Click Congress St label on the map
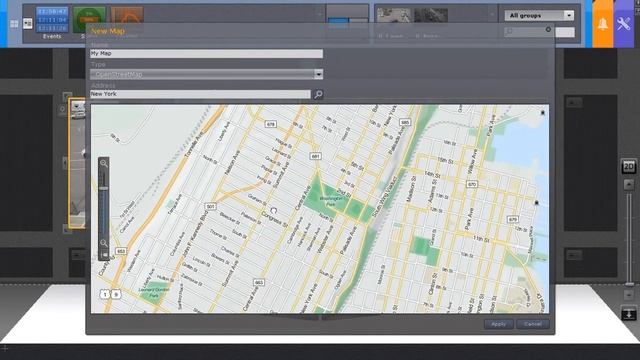640x360 pixels. click(274, 220)
